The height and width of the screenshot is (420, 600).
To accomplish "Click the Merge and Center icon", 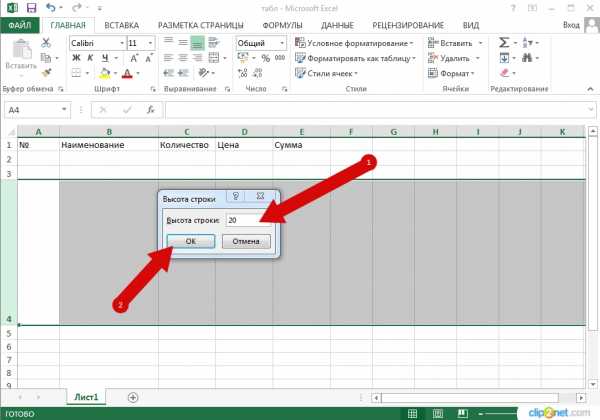I will coord(214,58).
